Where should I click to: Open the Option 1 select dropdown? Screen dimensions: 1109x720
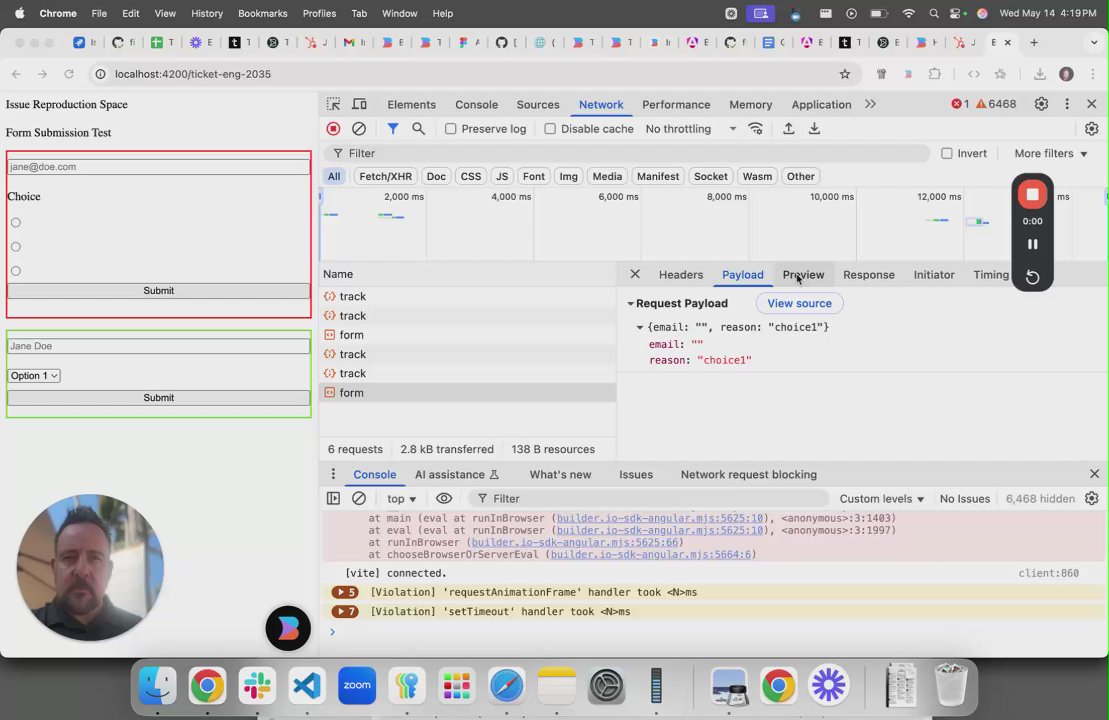[x=34, y=376]
